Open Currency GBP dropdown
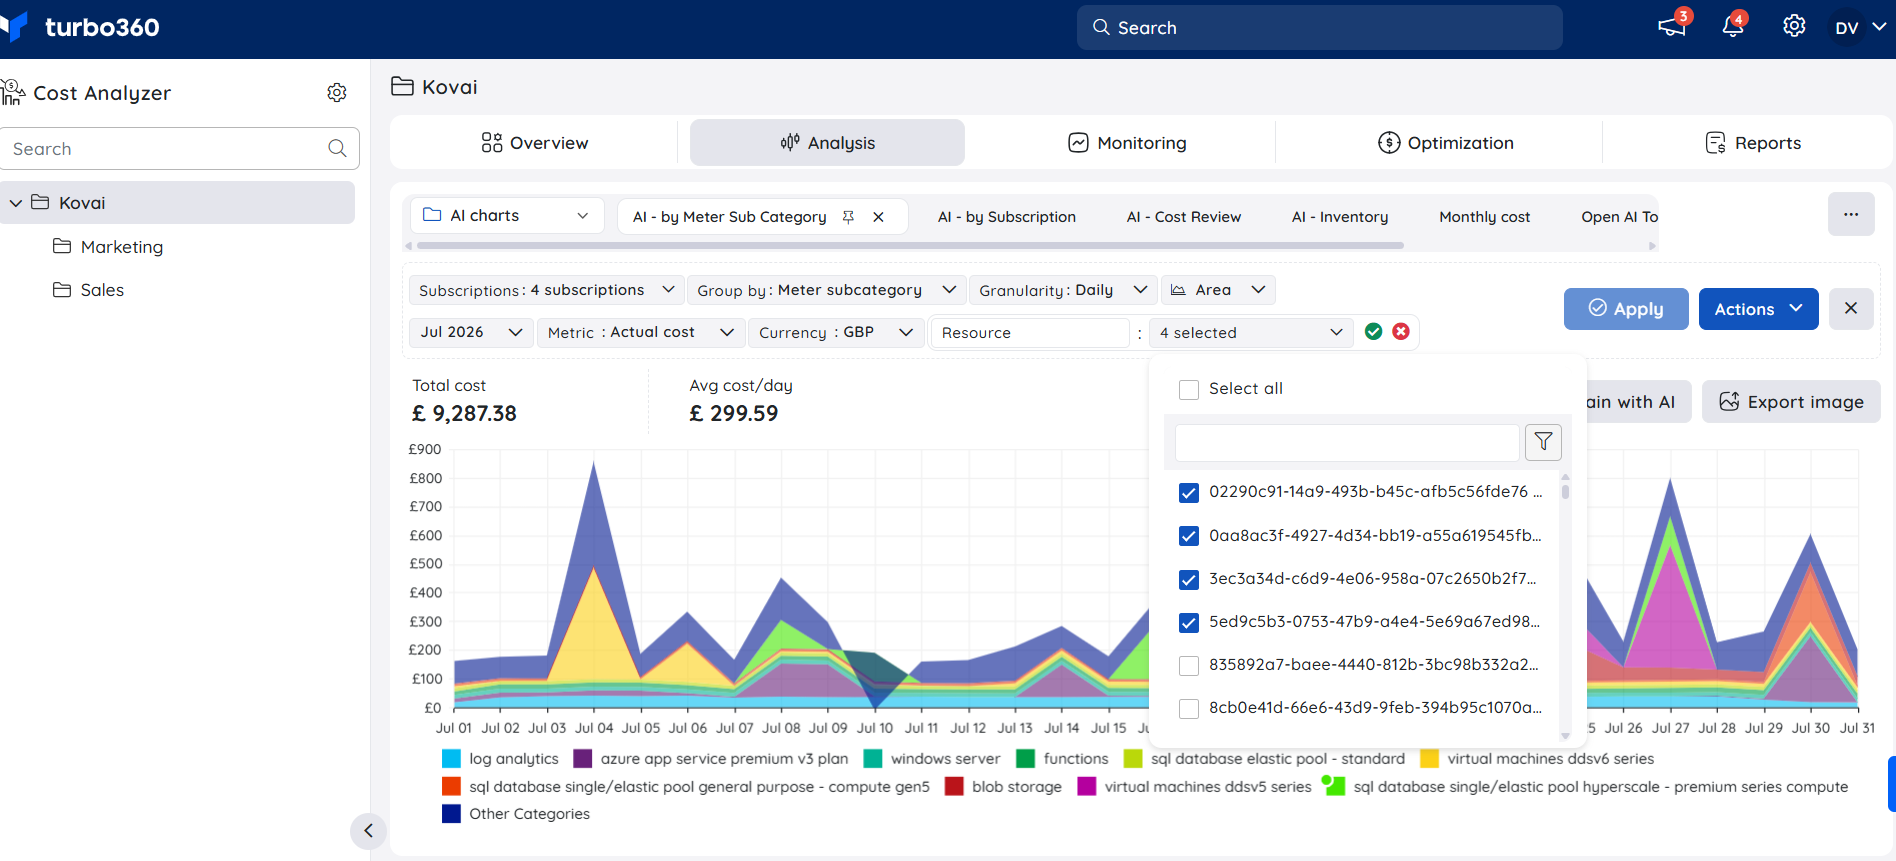This screenshot has height=861, width=1896. pyautogui.click(x=836, y=332)
